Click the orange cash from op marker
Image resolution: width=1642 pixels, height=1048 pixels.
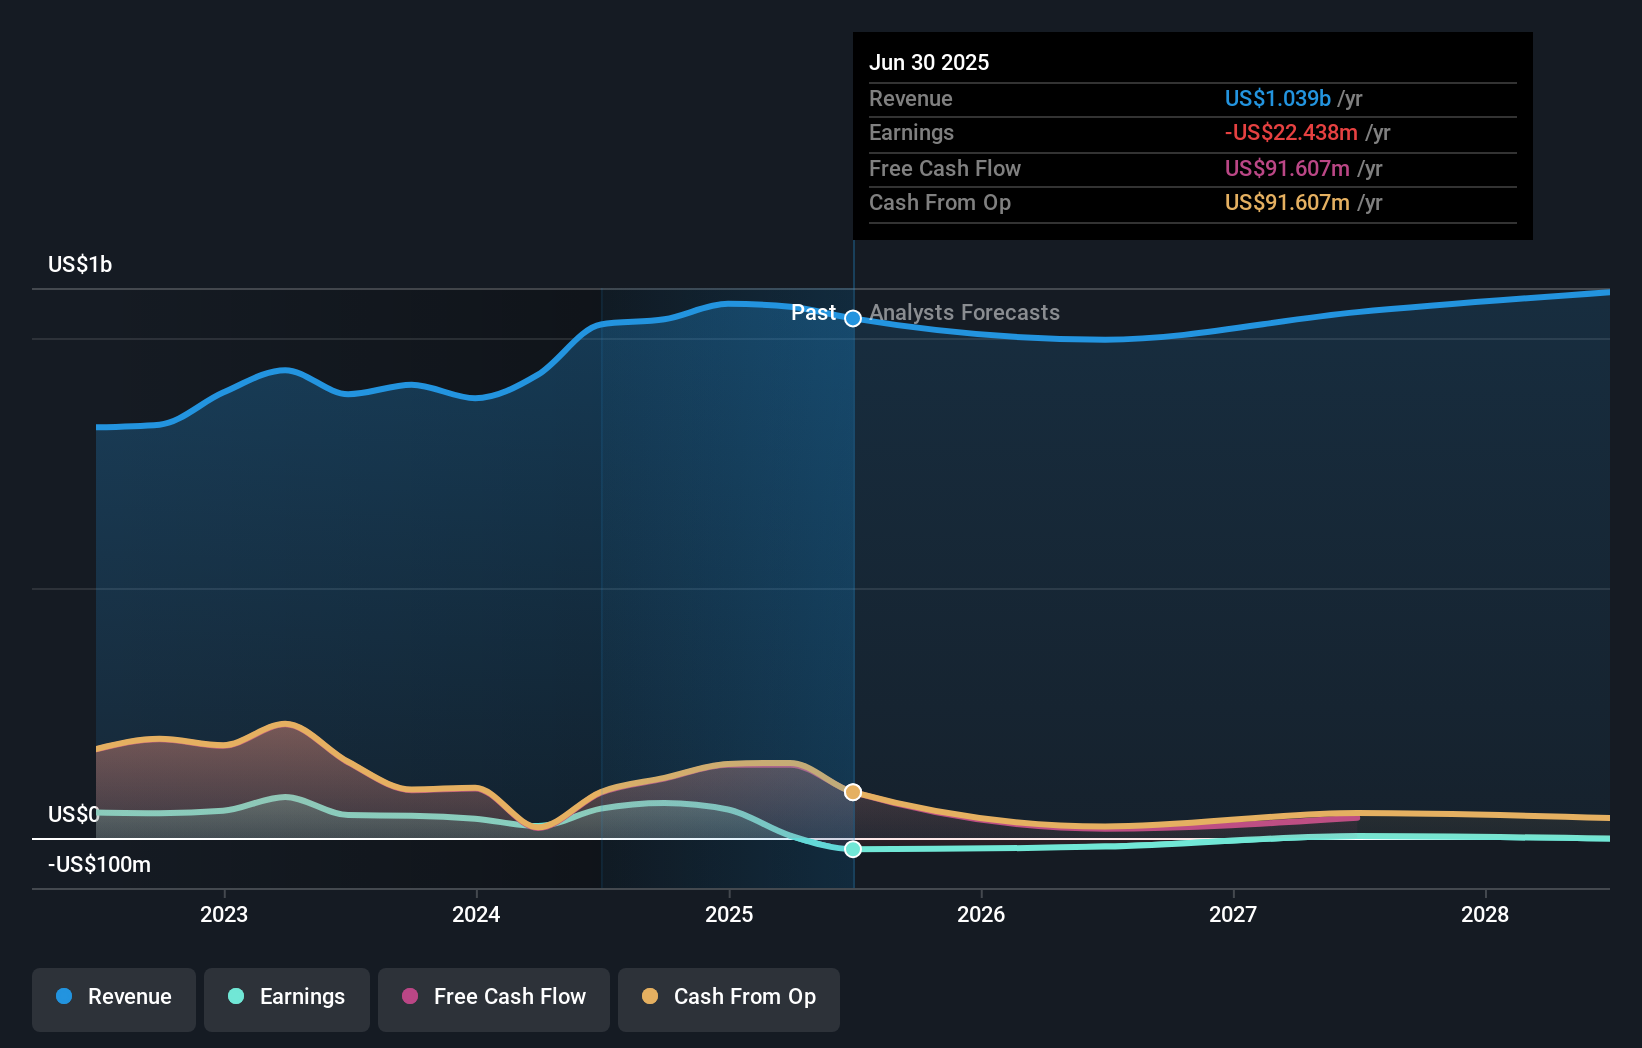click(x=853, y=792)
